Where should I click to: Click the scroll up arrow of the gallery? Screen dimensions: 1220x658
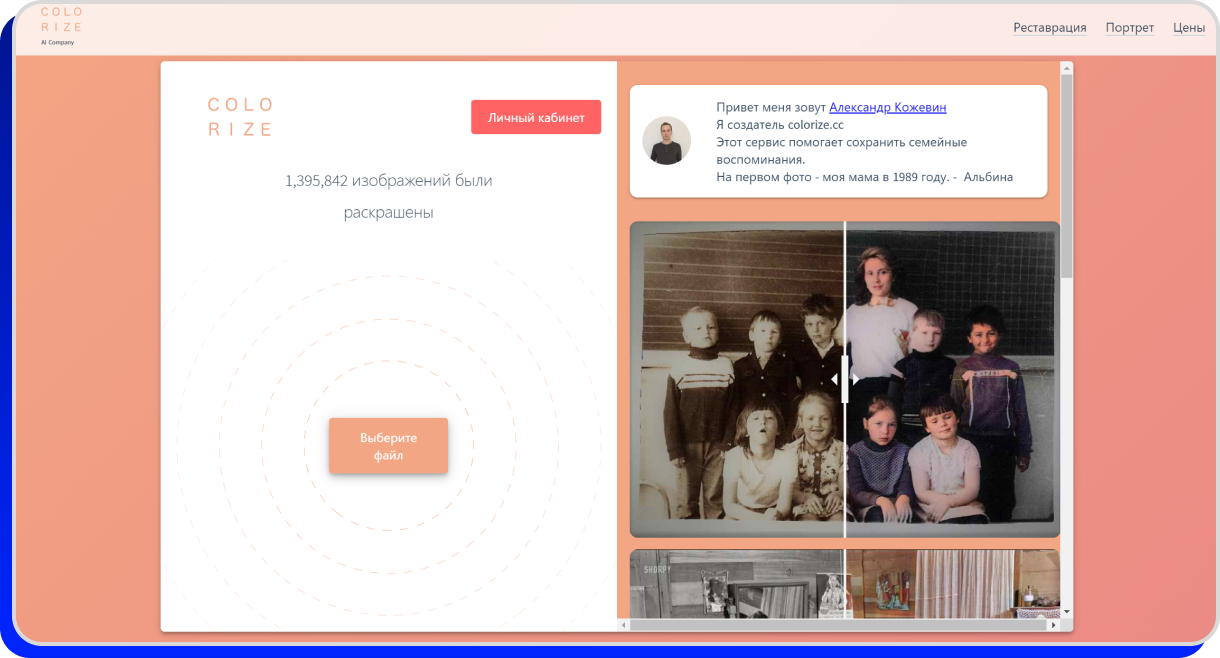point(1066,68)
